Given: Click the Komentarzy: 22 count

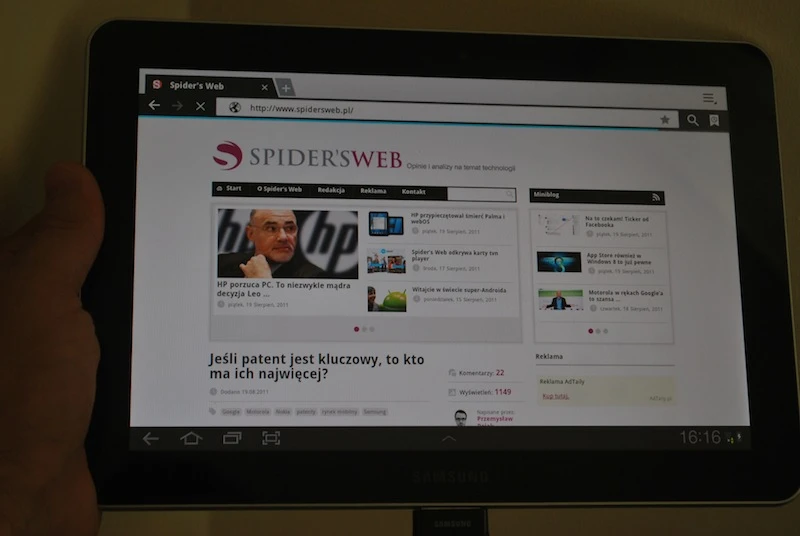Looking at the screenshot, I should (x=477, y=373).
